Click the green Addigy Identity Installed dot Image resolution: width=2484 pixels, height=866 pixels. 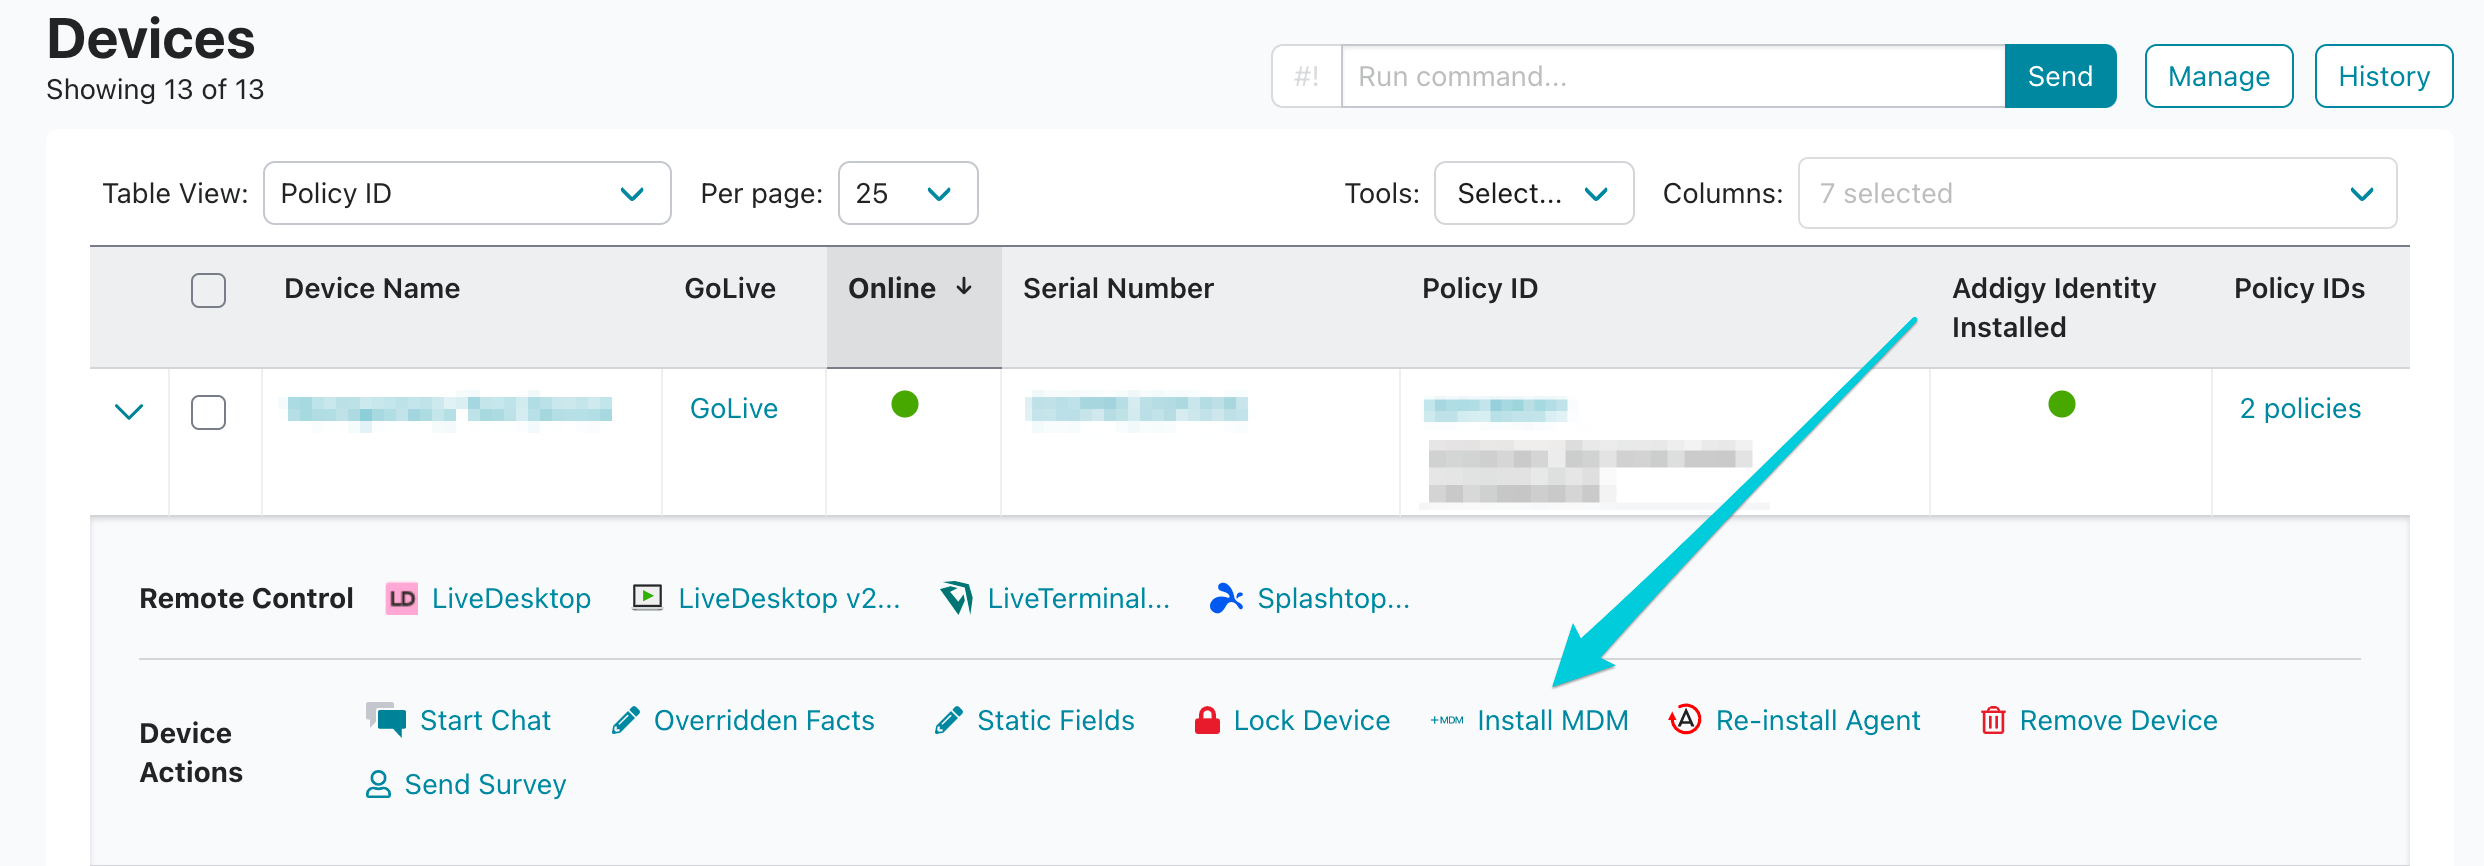[2062, 404]
